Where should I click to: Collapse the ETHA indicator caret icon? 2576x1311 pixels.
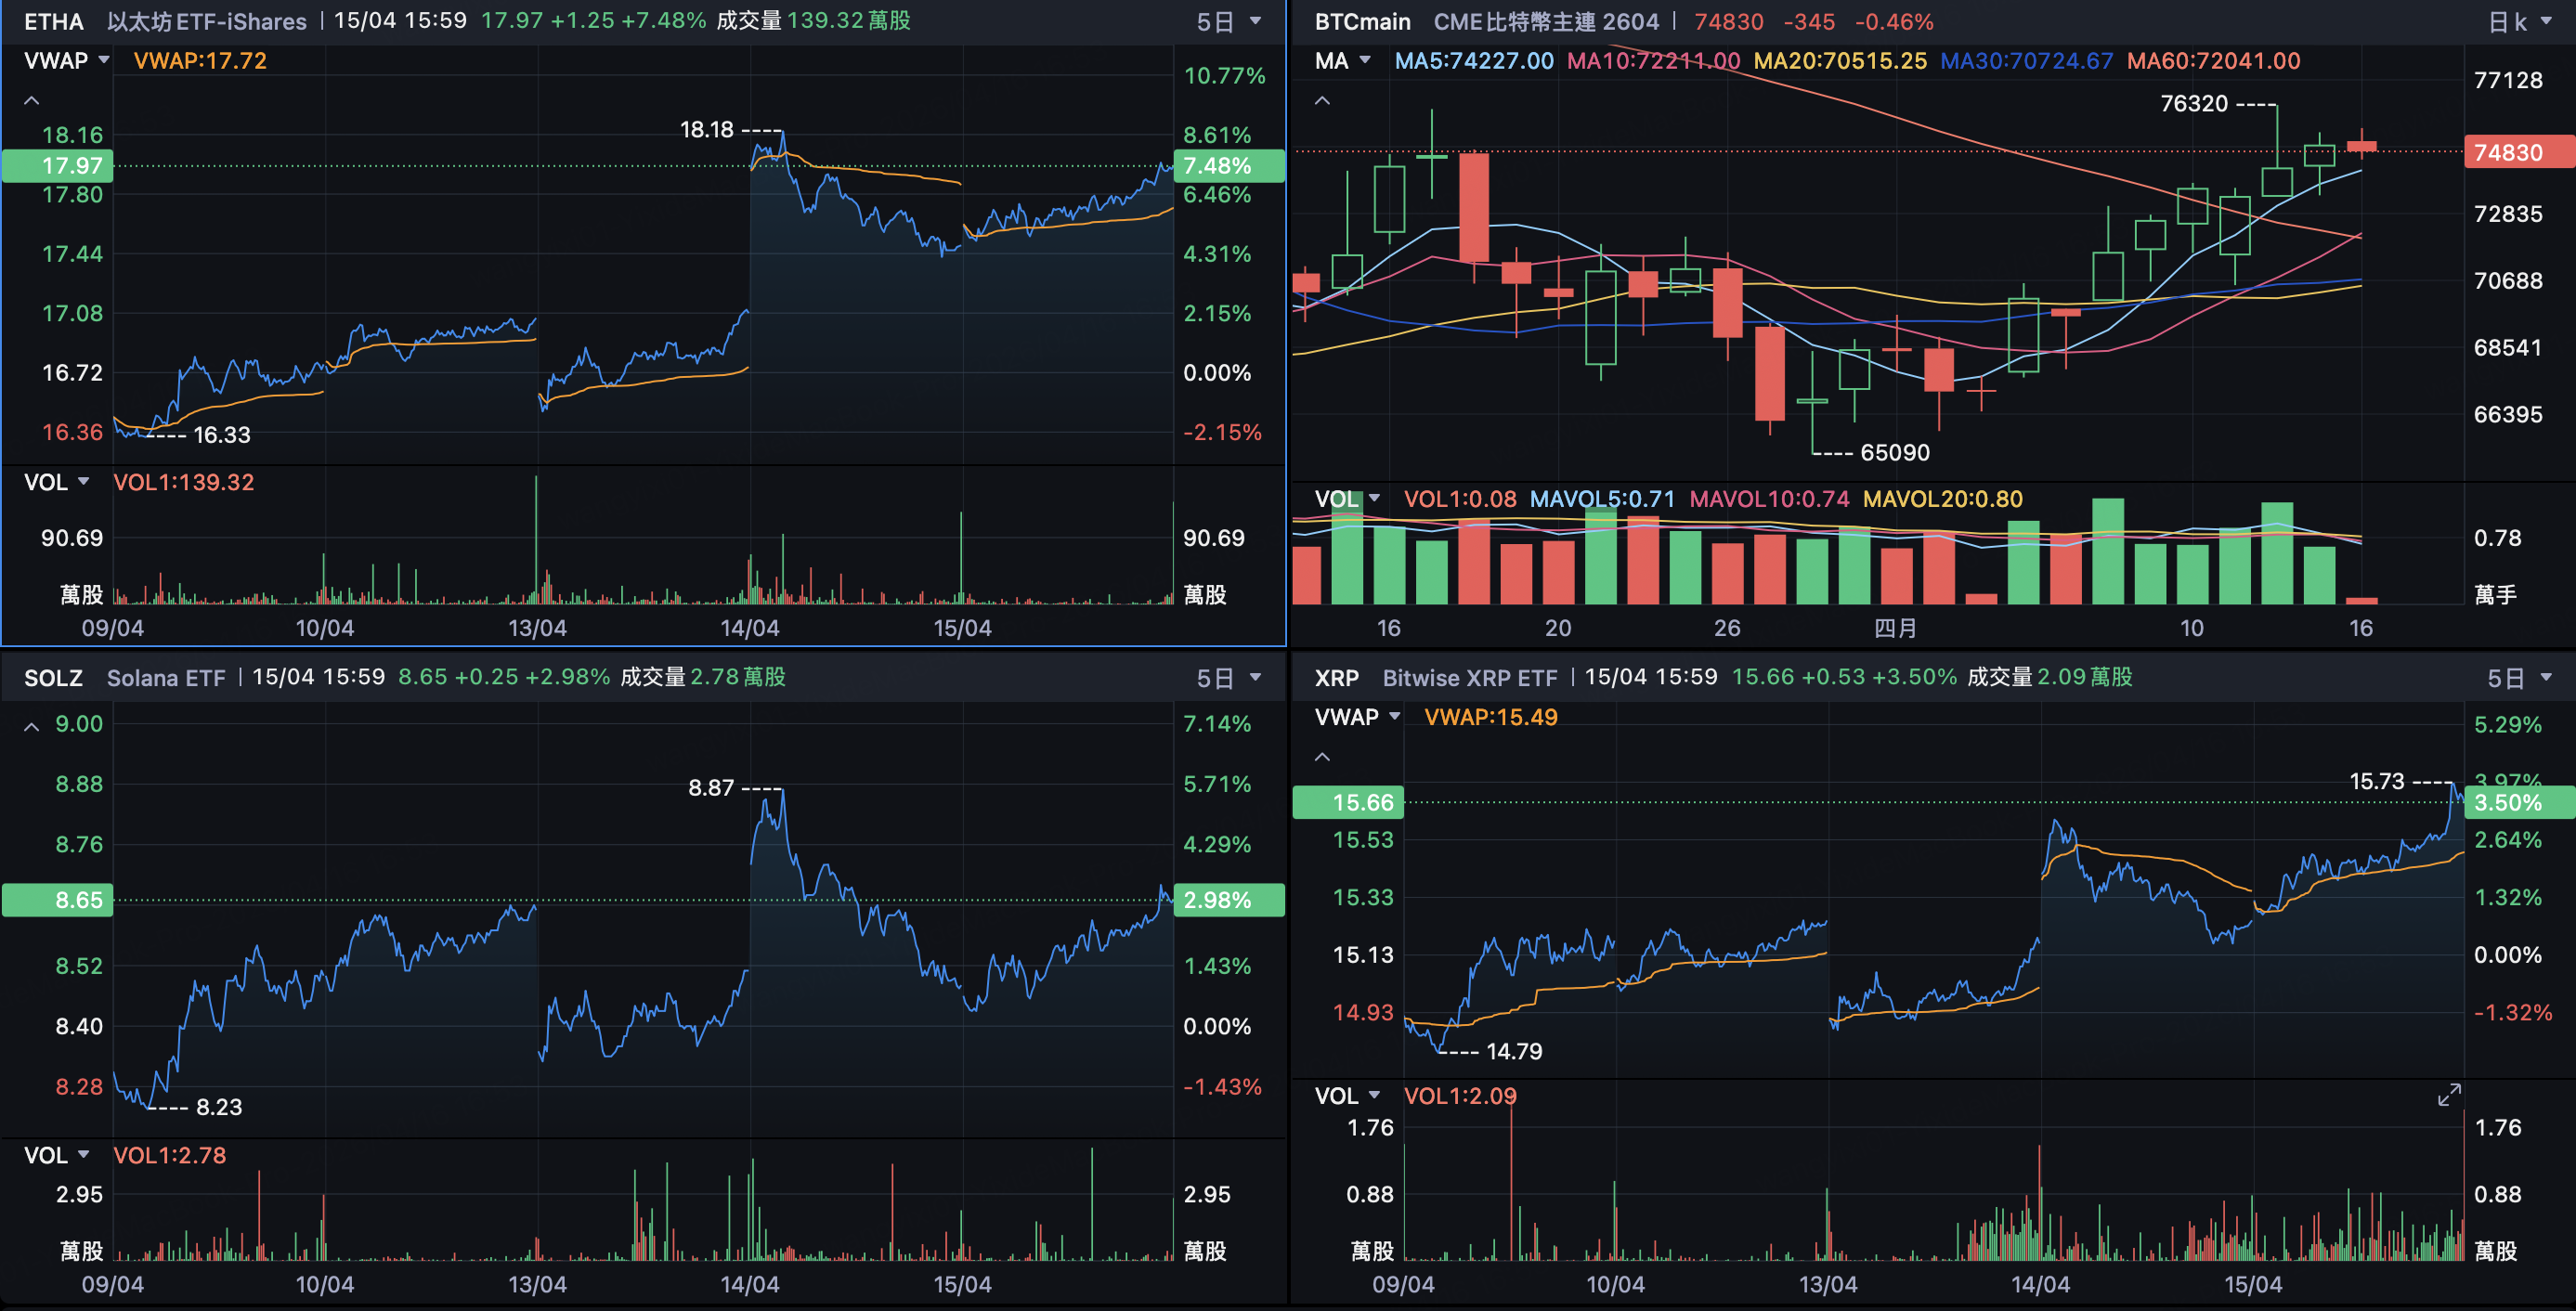pos(32,101)
